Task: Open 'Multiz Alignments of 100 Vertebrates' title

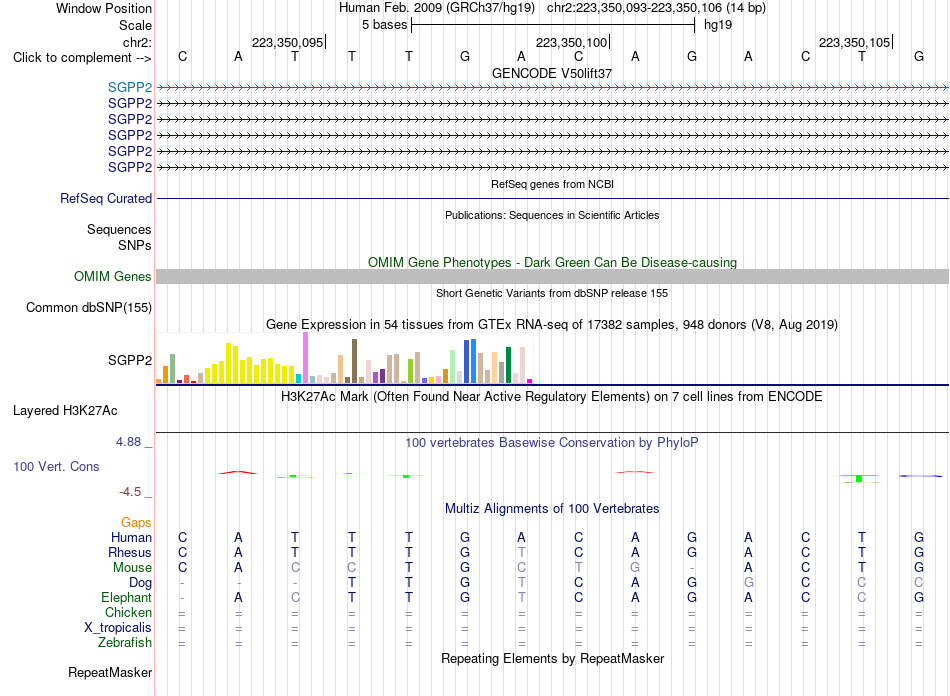Action: [x=552, y=509]
